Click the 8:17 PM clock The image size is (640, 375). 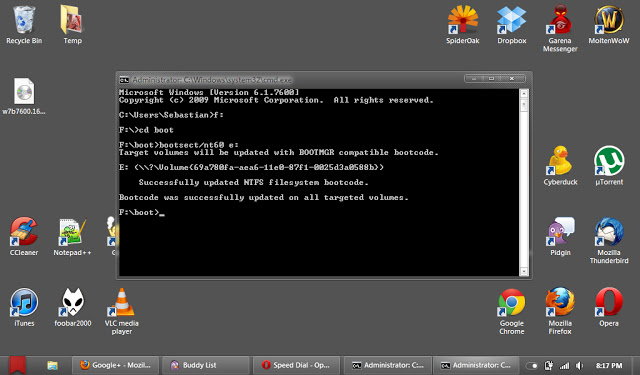[x=609, y=366]
